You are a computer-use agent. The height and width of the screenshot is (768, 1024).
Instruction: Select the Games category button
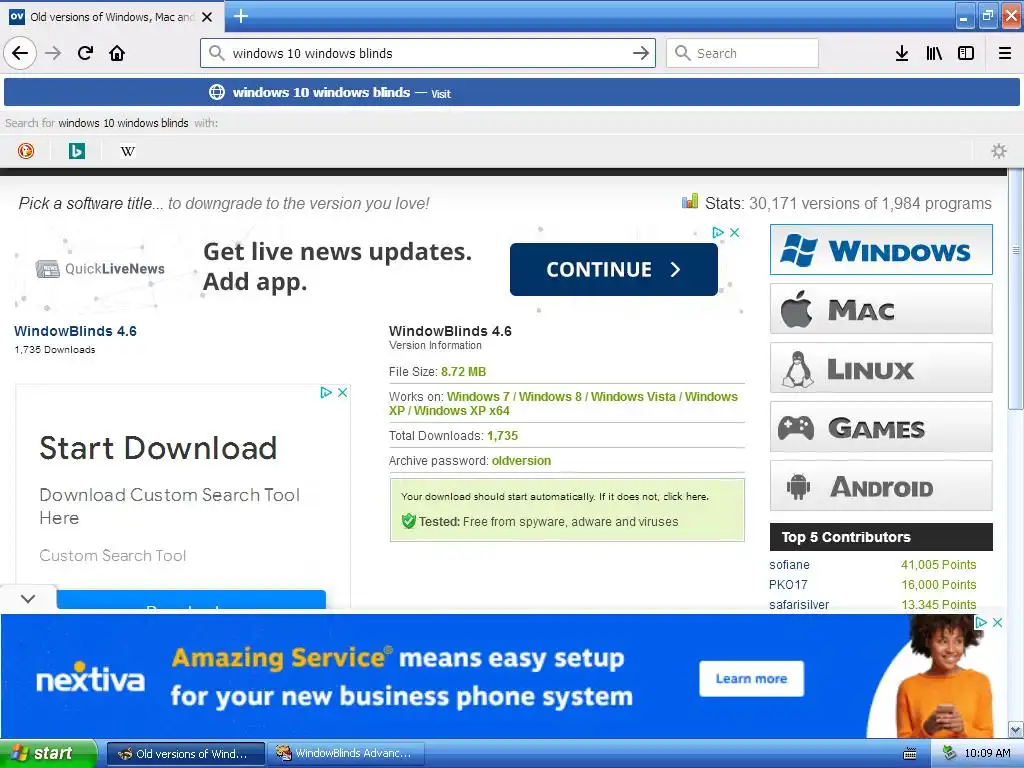[x=881, y=427]
